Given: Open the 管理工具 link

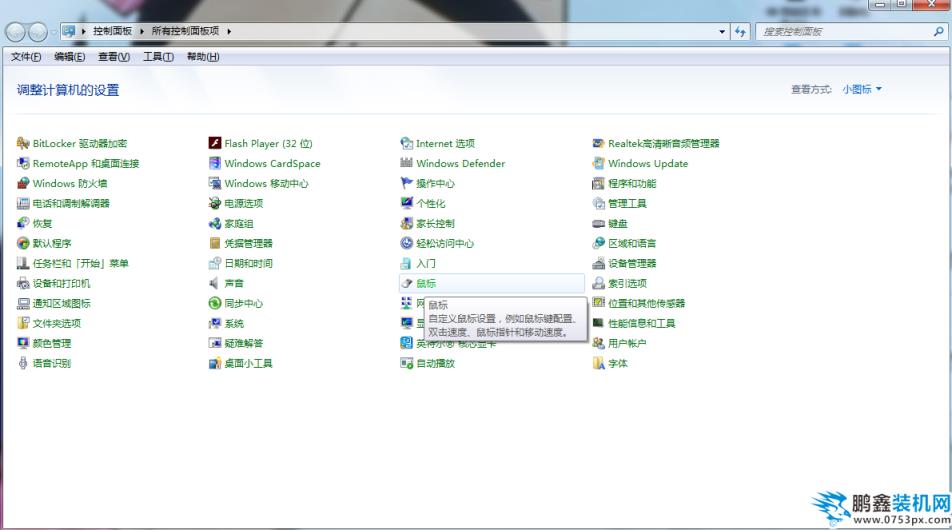Looking at the screenshot, I should [x=627, y=203].
